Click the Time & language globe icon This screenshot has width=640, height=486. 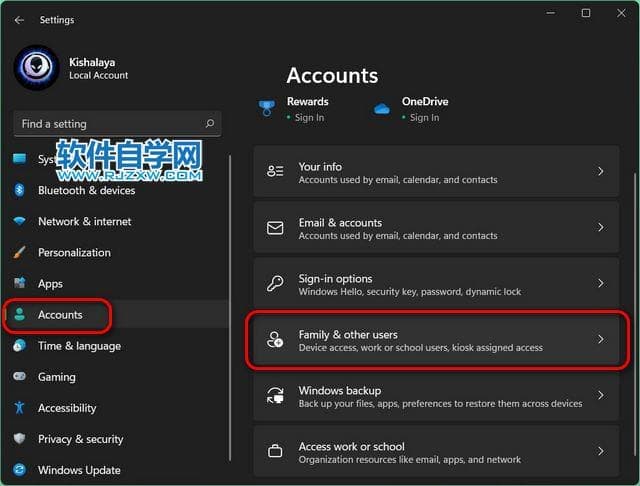19,346
